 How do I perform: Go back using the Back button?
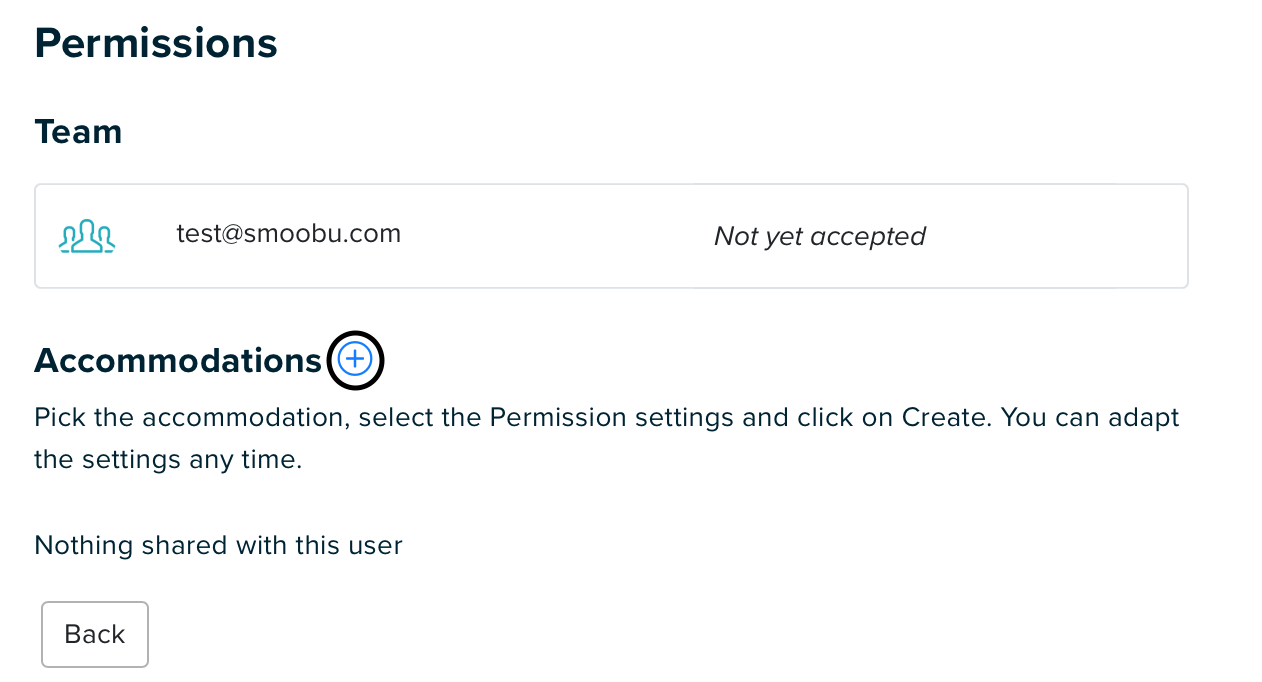click(x=95, y=634)
